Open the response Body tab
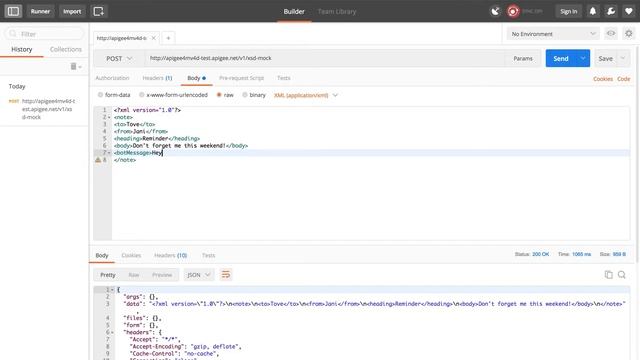 (102, 255)
